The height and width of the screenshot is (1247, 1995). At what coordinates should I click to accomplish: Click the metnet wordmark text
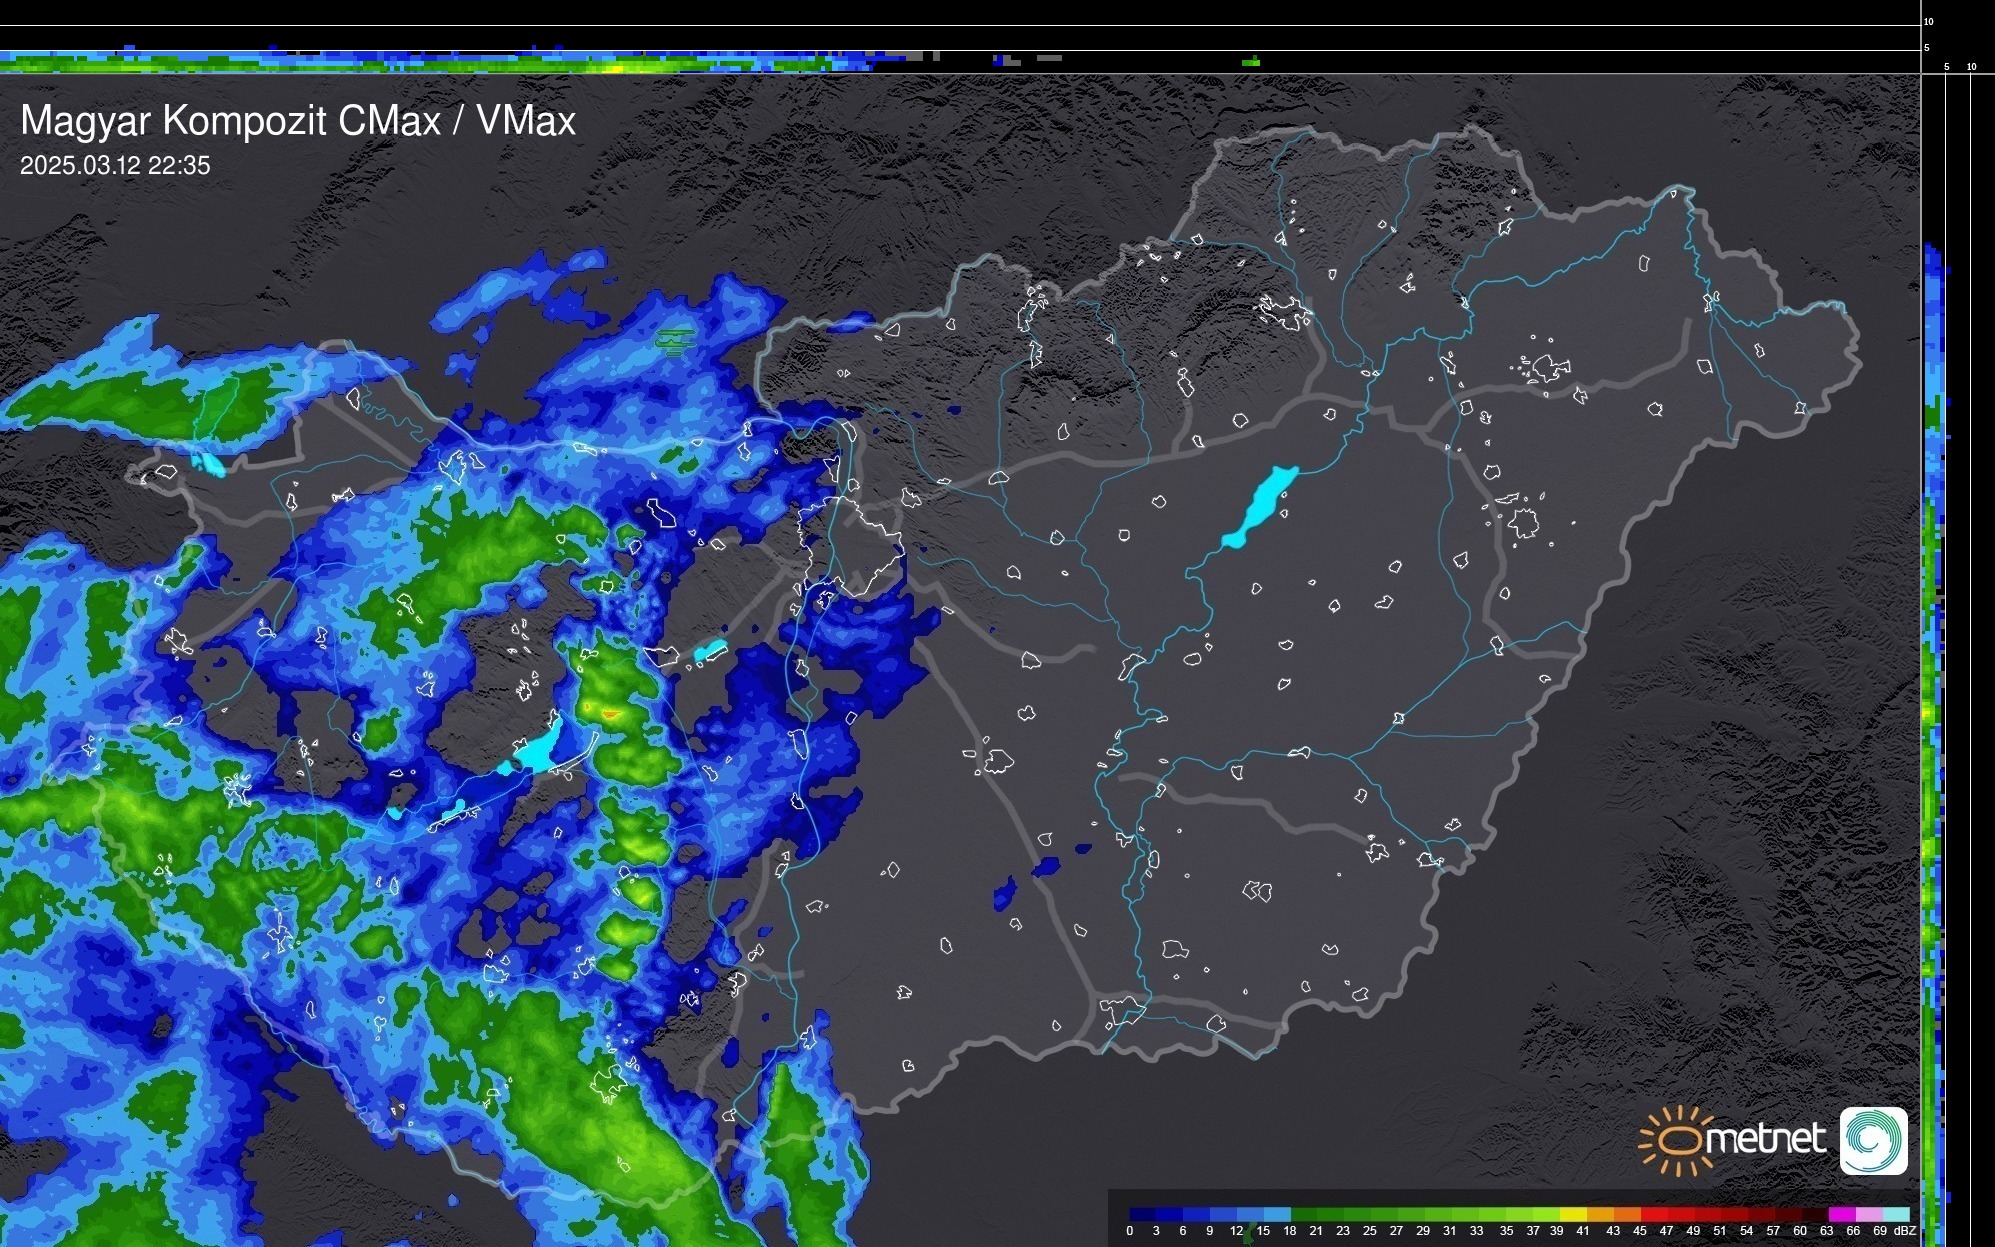coord(1766,1139)
